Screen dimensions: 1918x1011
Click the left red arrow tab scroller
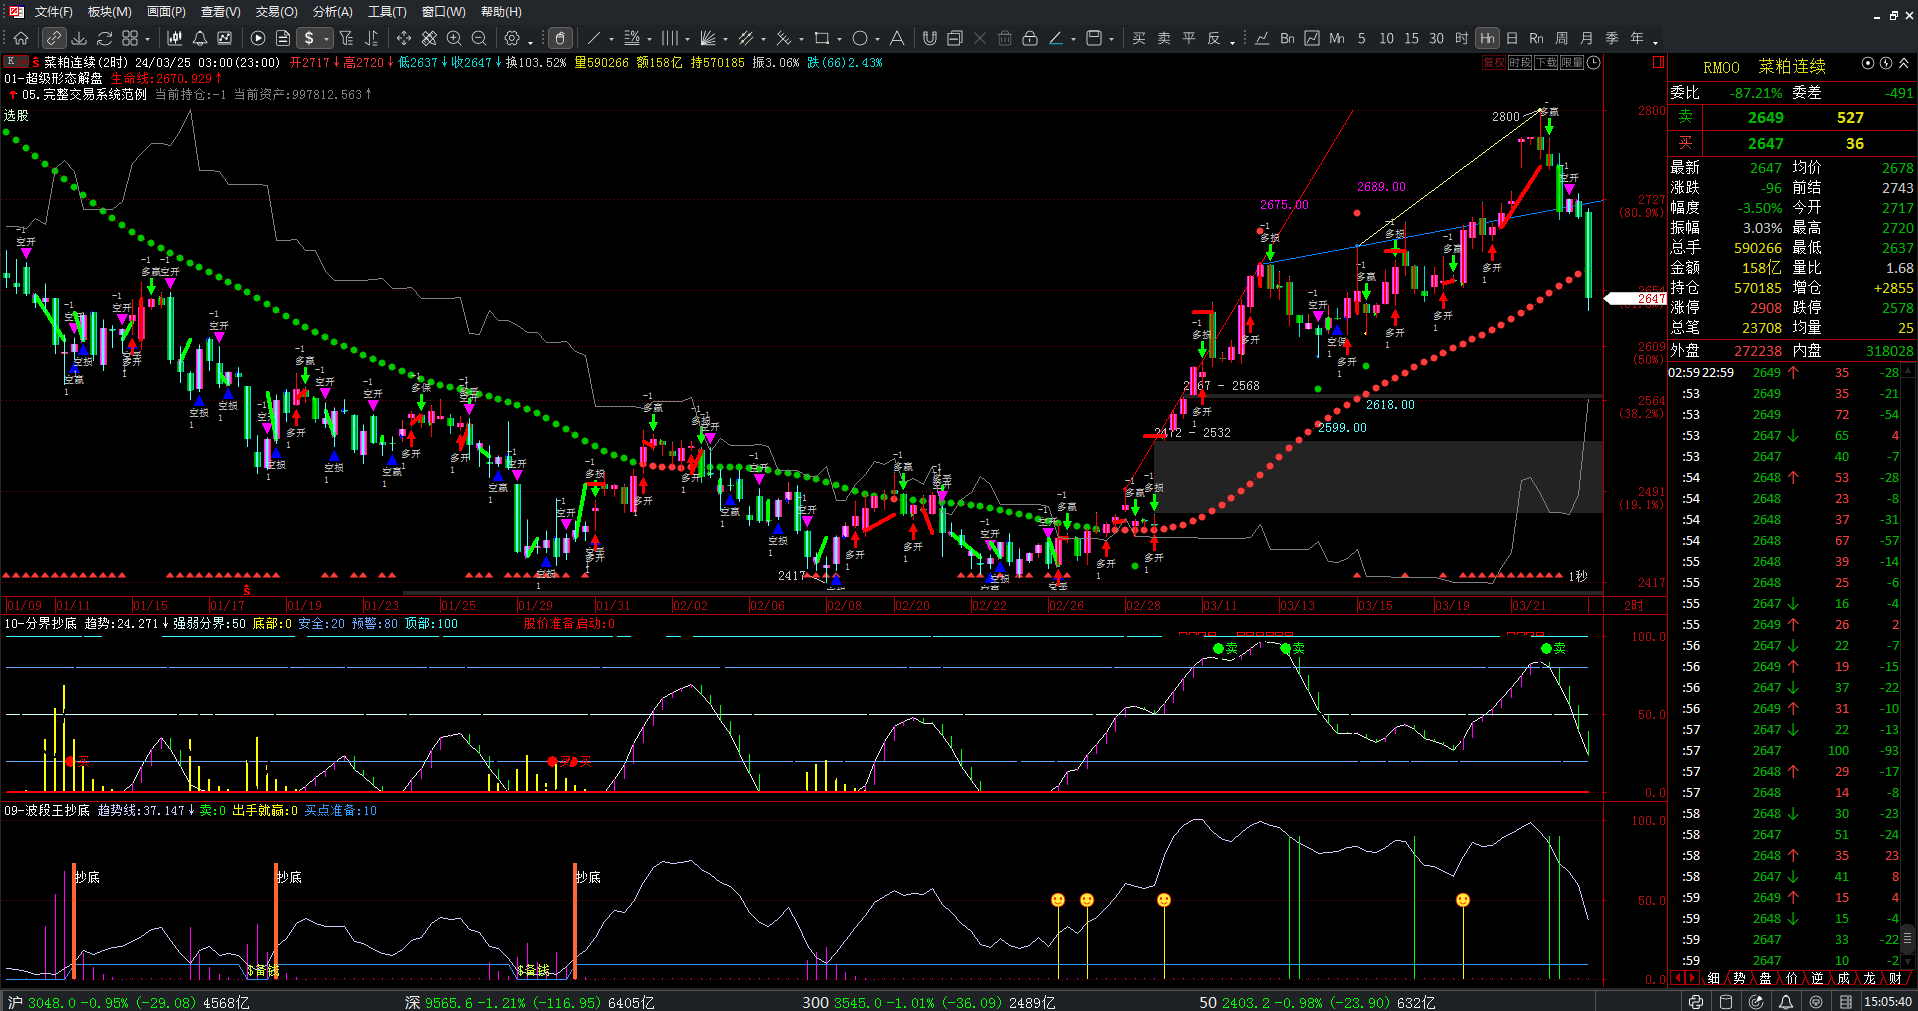pyautogui.click(x=1677, y=978)
